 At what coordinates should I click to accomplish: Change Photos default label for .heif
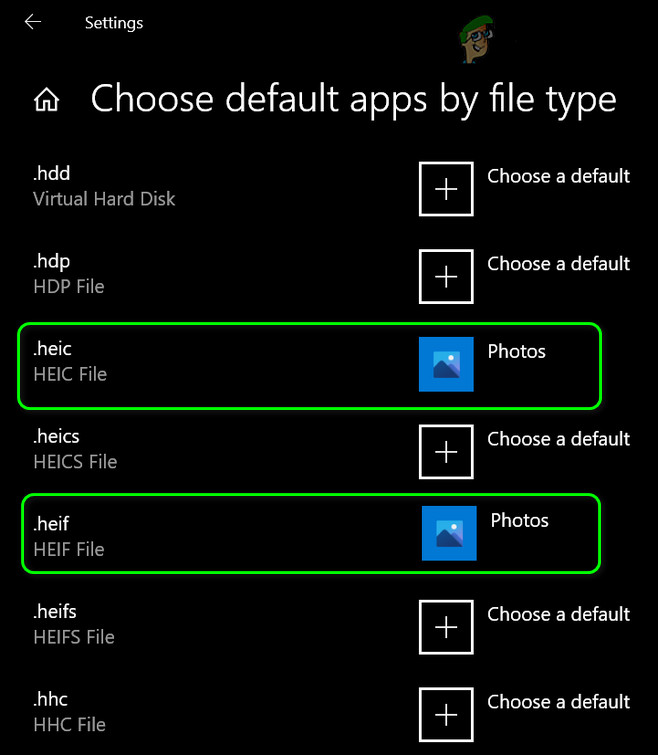point(519,520)
